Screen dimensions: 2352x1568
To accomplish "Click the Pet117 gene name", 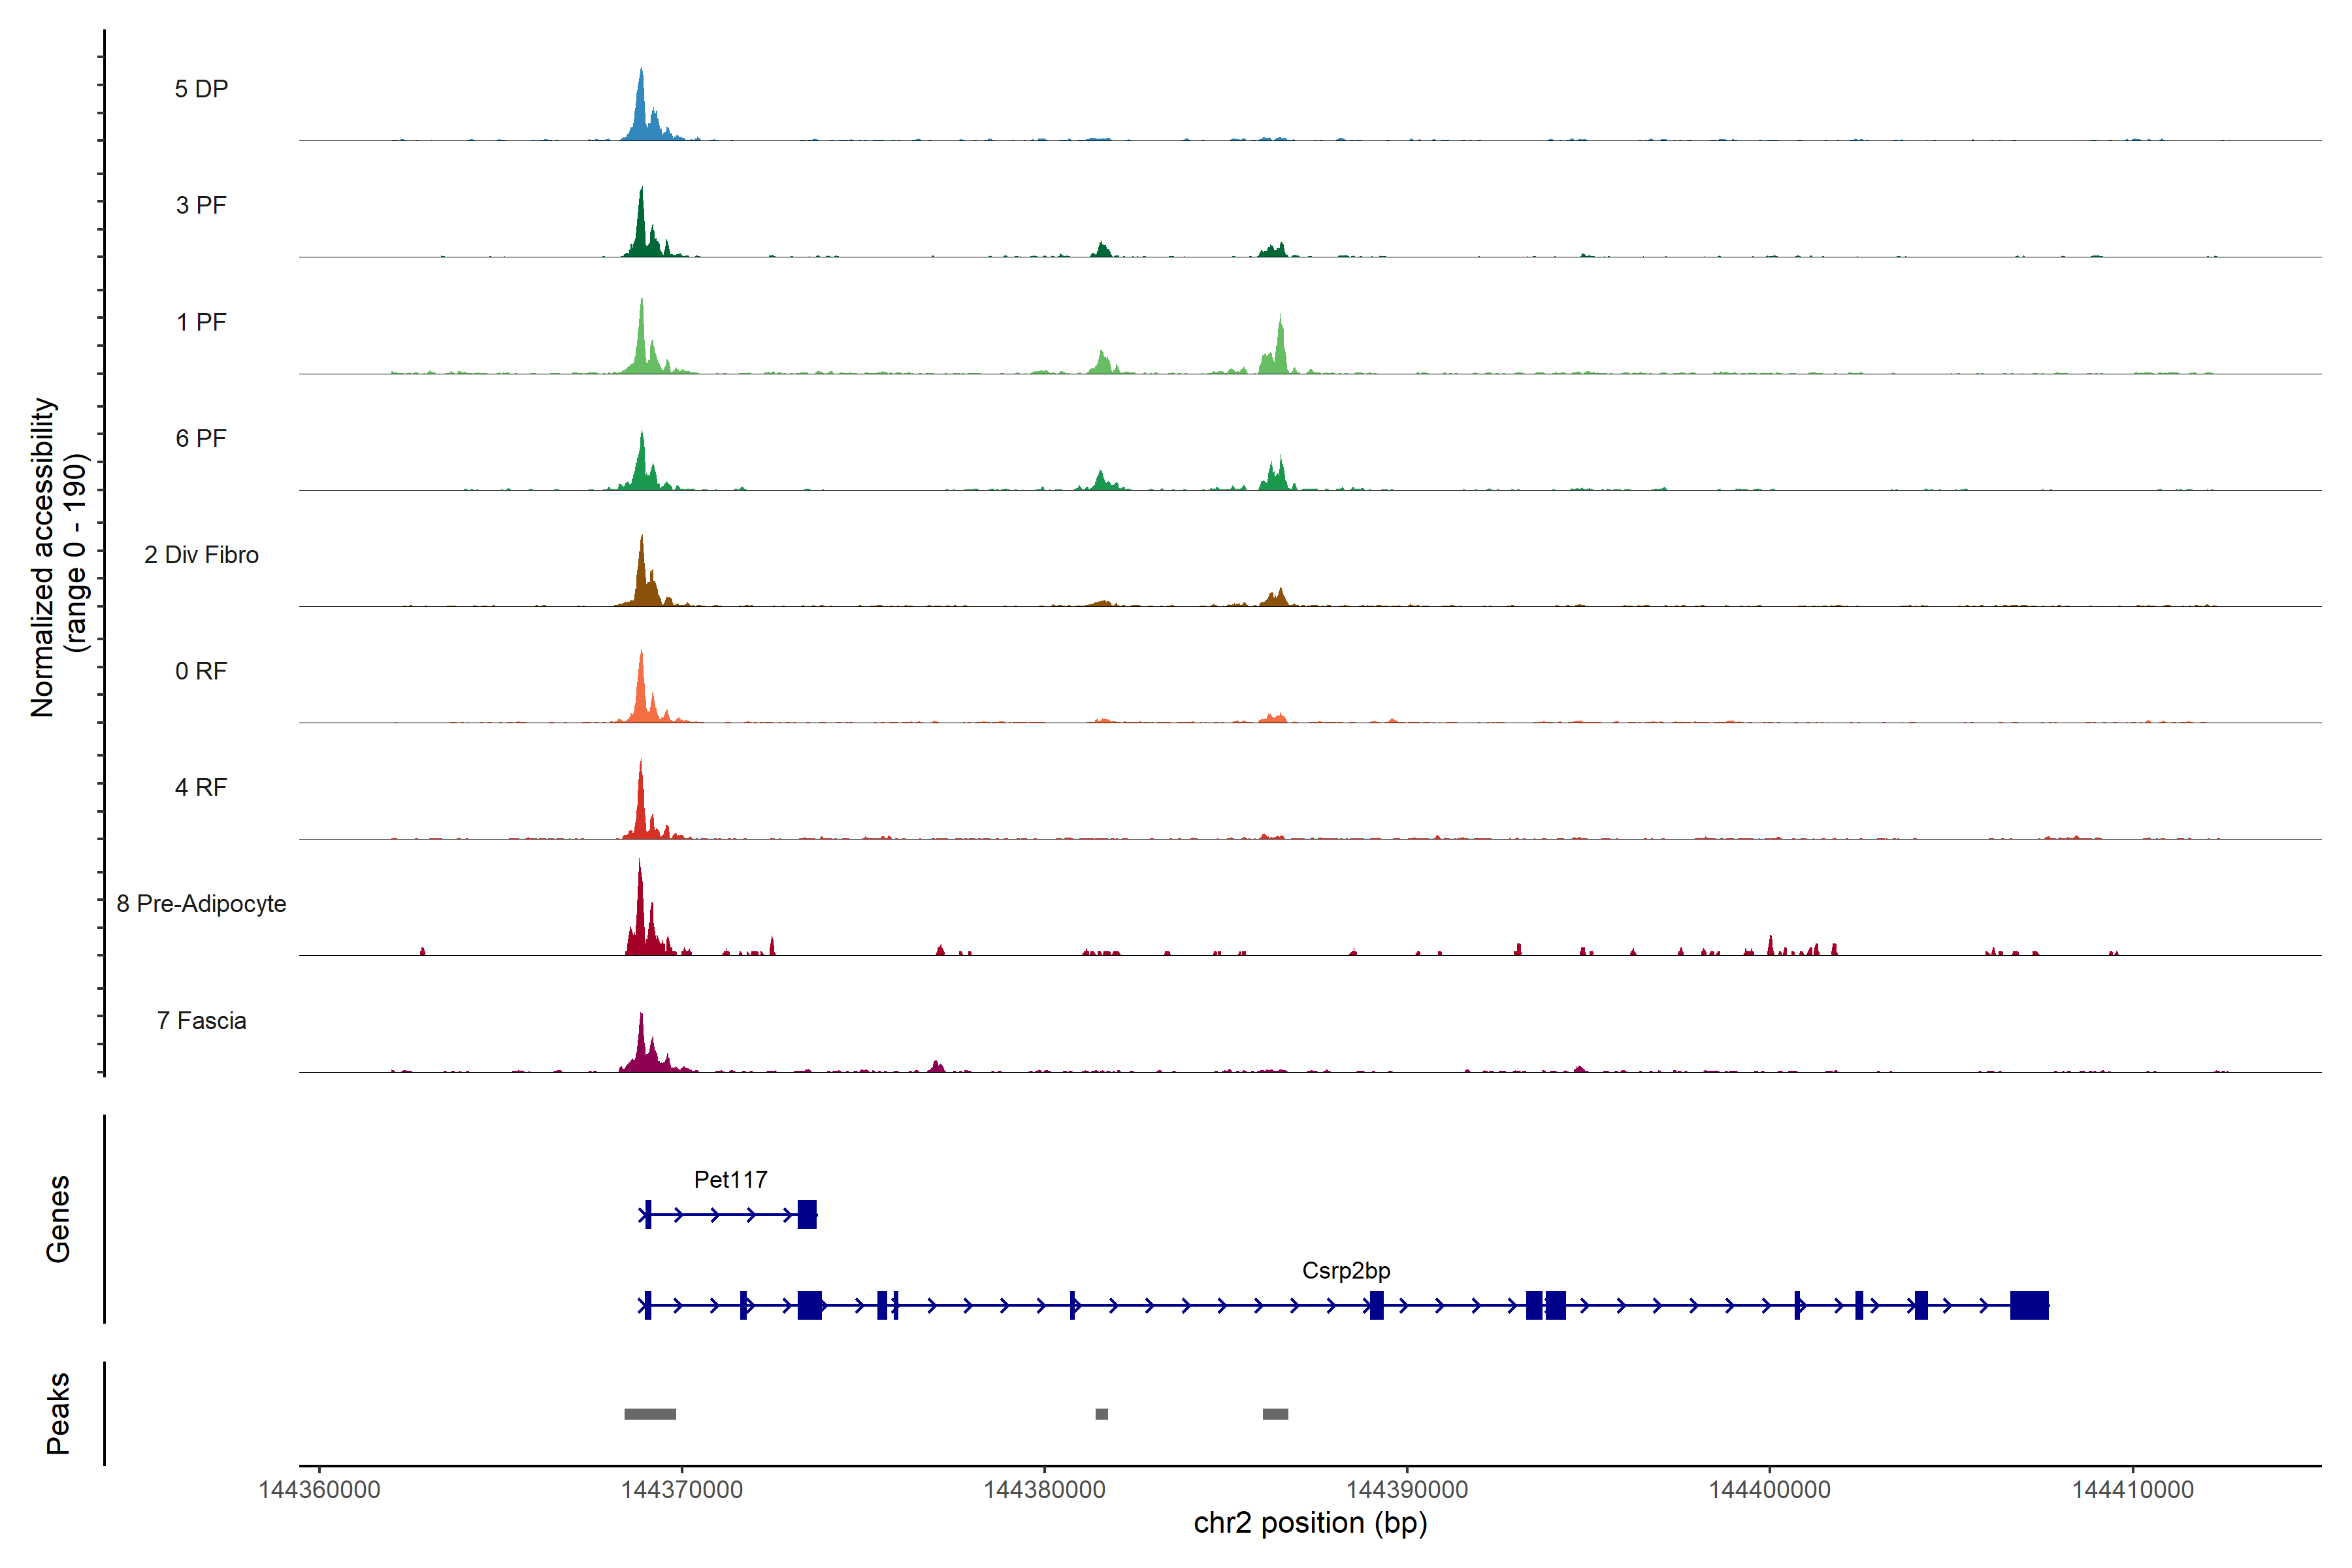I will (730, 1179).
